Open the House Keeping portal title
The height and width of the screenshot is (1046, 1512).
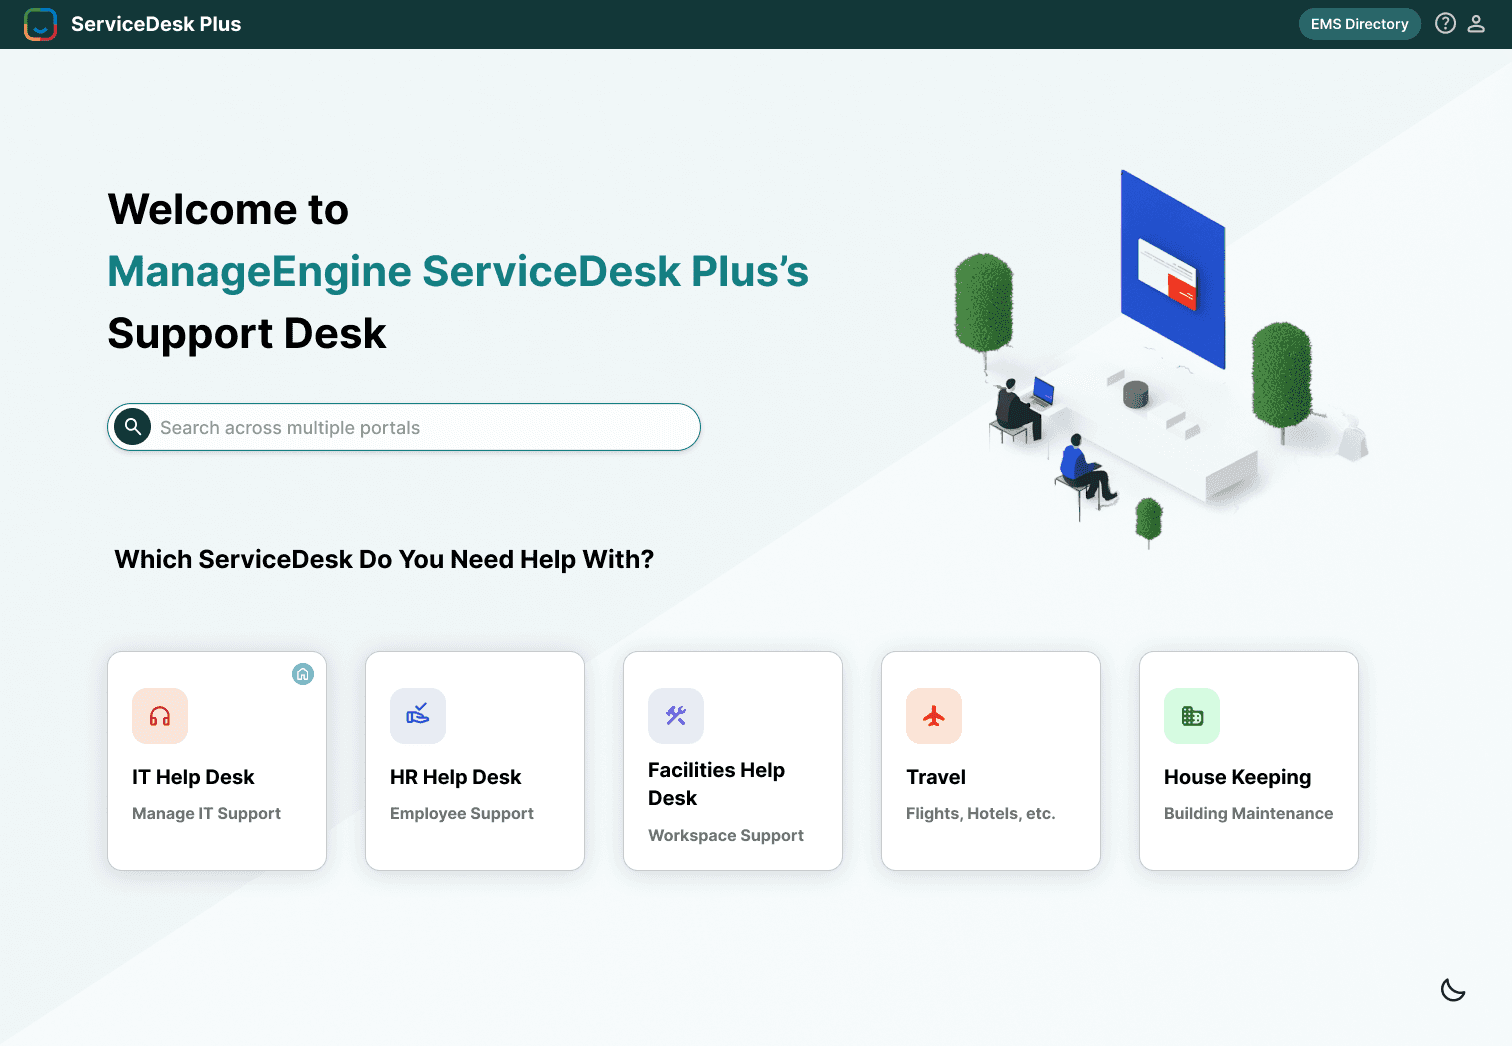pyautogui.click(x=1238, y=777)
